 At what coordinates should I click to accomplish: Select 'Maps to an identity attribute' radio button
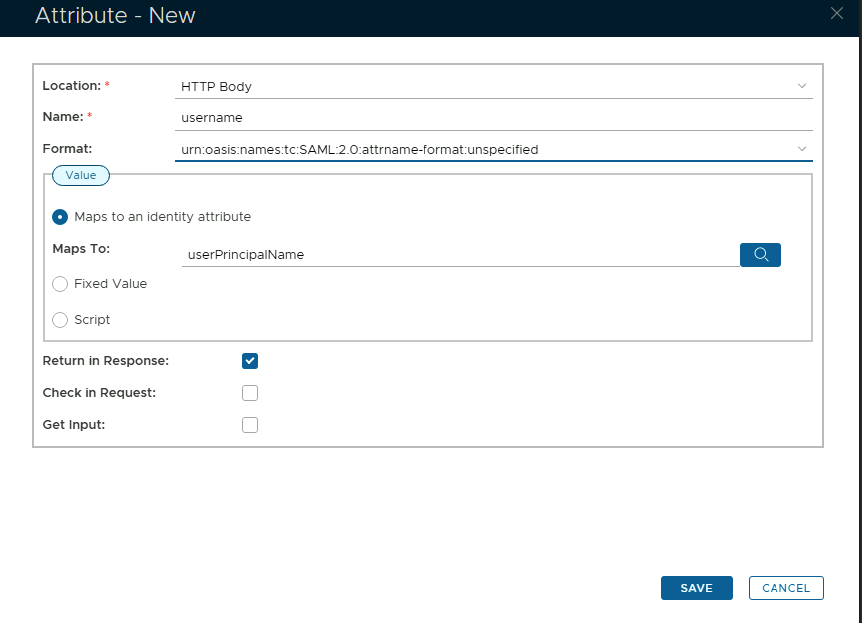[x=60, y=217]
